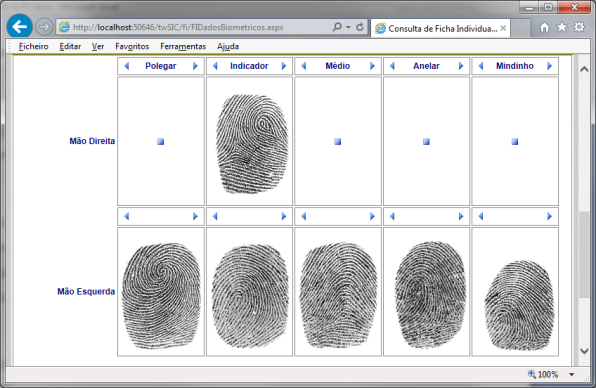
Task: Click the browser Forward button
Action: pos(44,27)
